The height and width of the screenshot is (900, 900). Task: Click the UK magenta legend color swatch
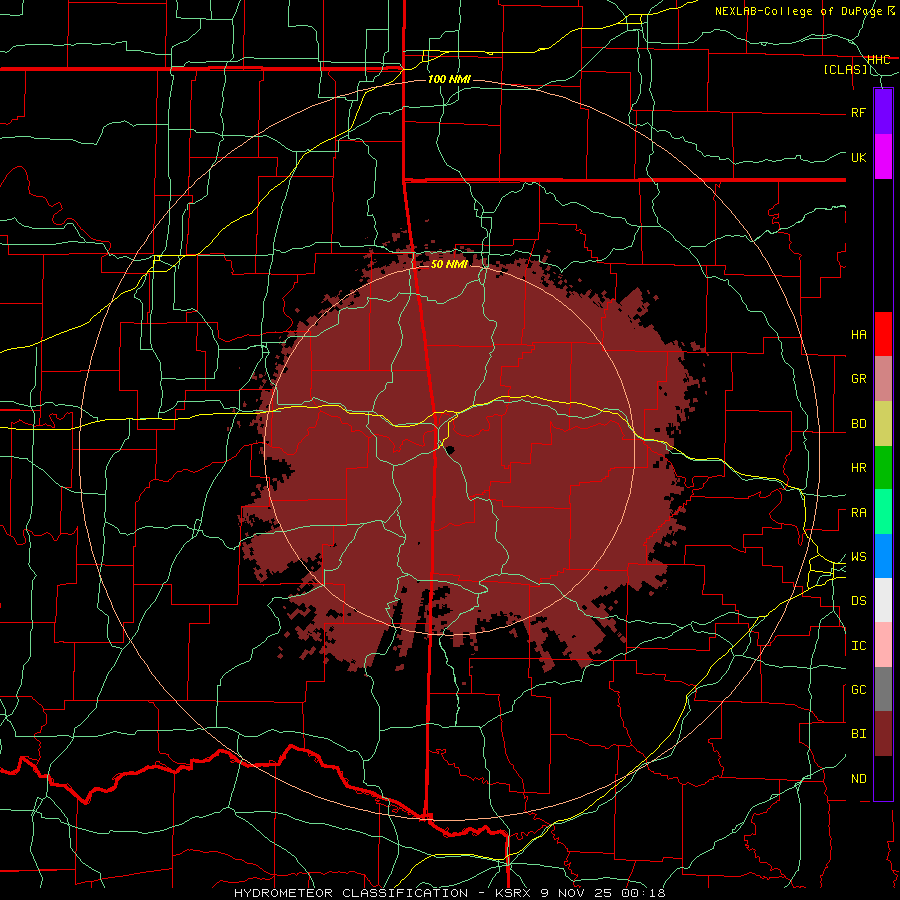pos(883,157)
